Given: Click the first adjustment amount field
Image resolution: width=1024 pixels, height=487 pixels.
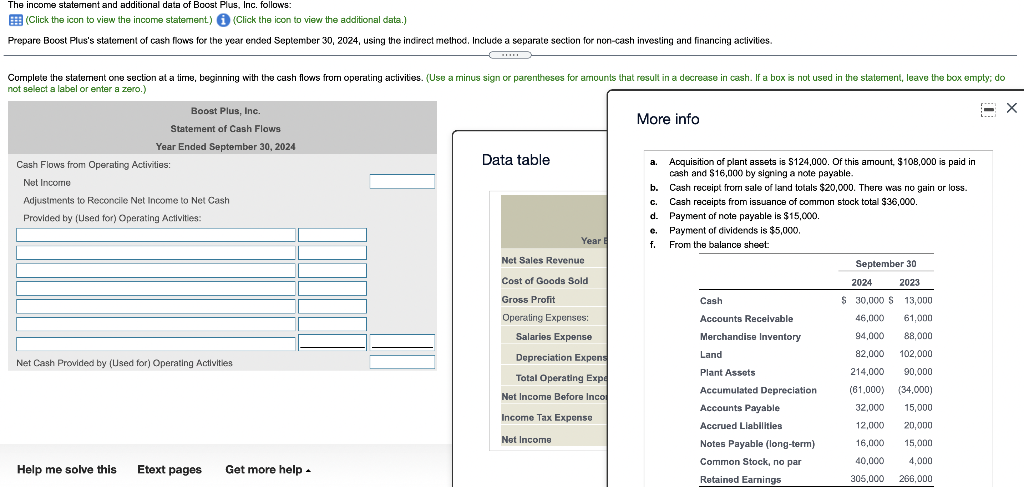Looking at the screenshot, I should [x=332, y=234].
